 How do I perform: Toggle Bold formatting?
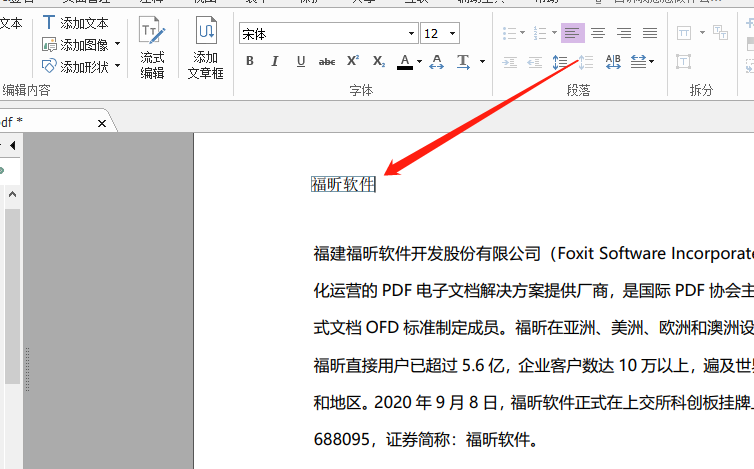pyautogui.click(x=250, y=61)
